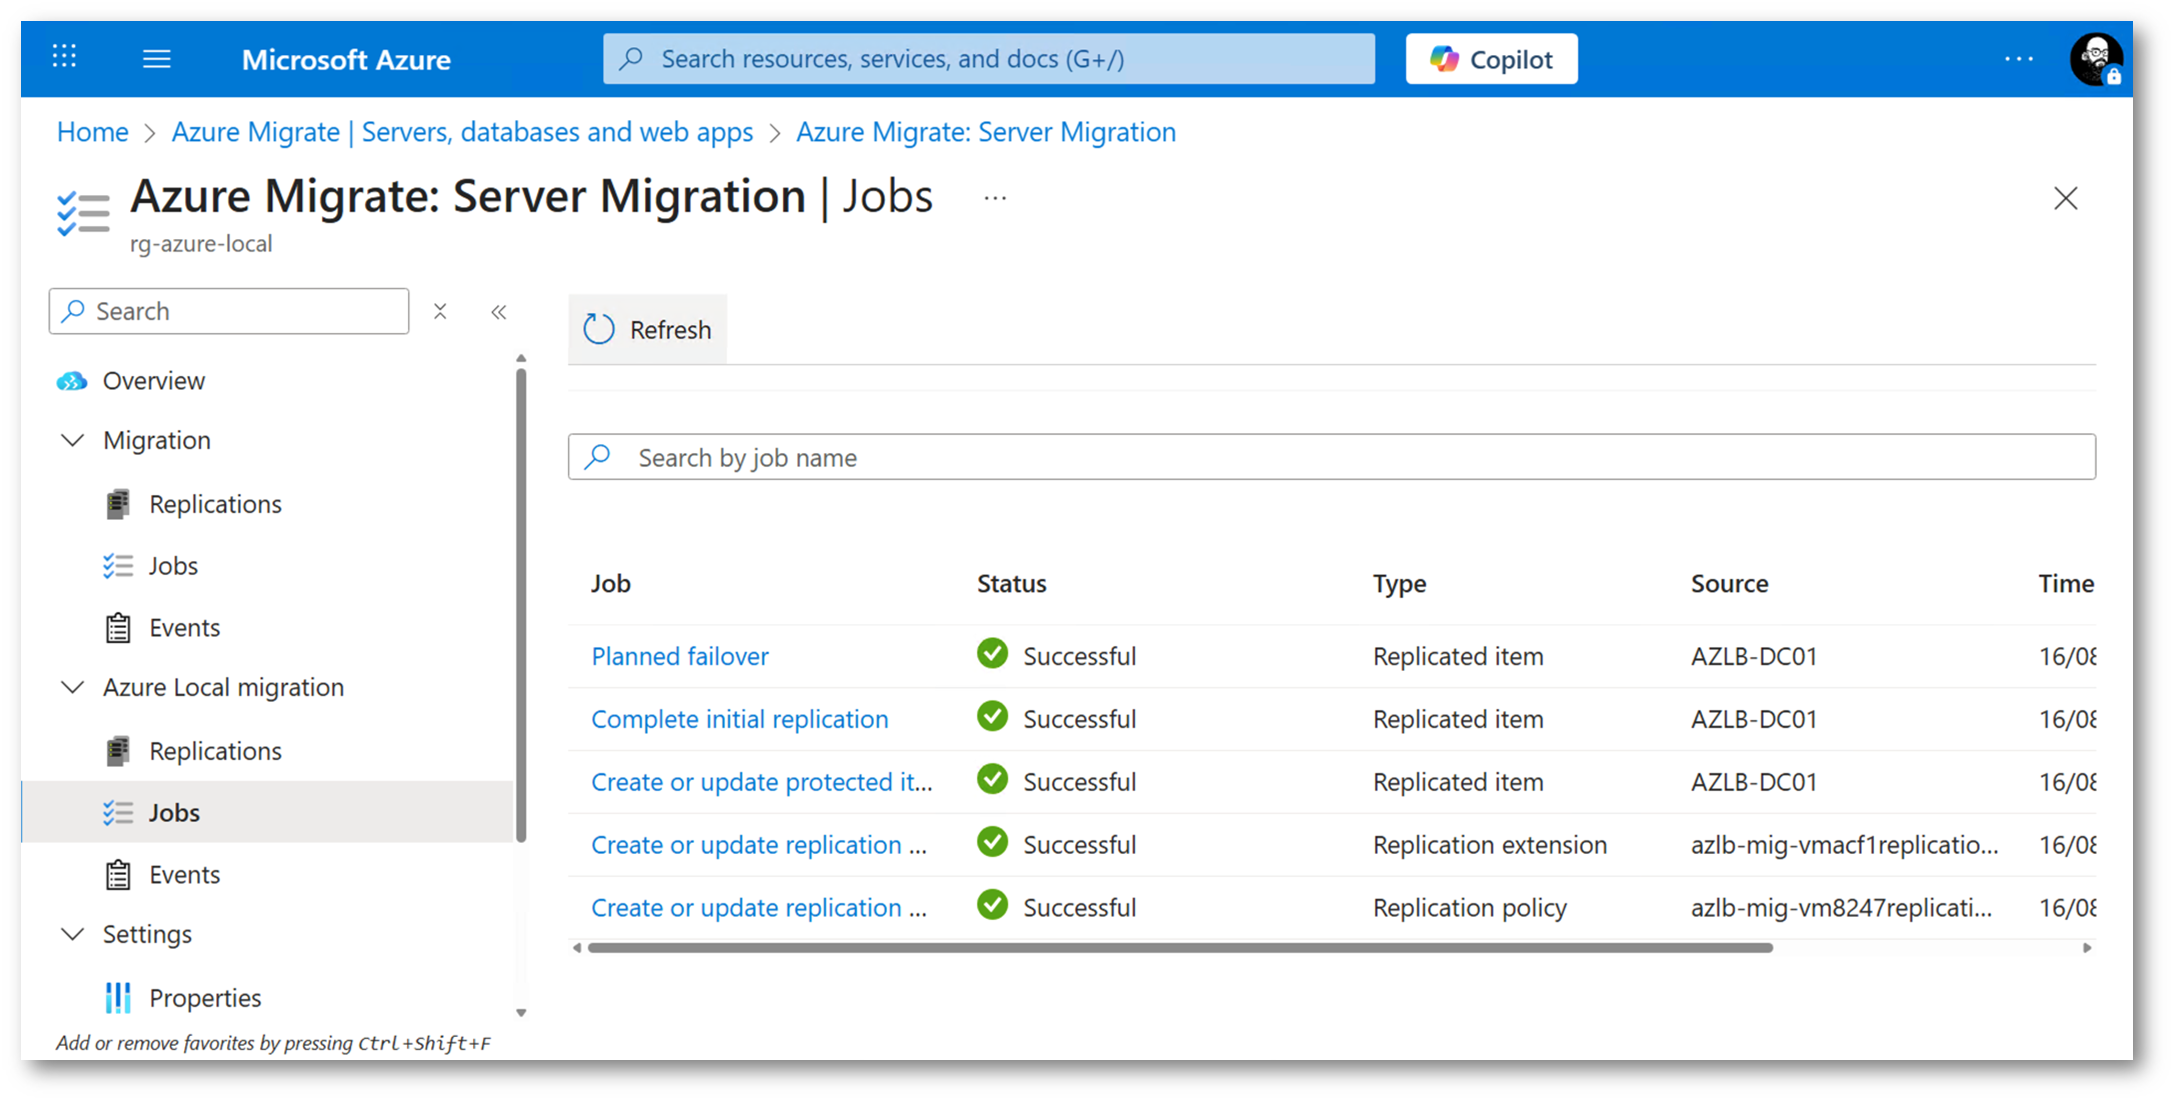Screen dimensions: 2175x1102
Task: Open Replications under Azure Local migration
Action: click(x=214, y=751)
